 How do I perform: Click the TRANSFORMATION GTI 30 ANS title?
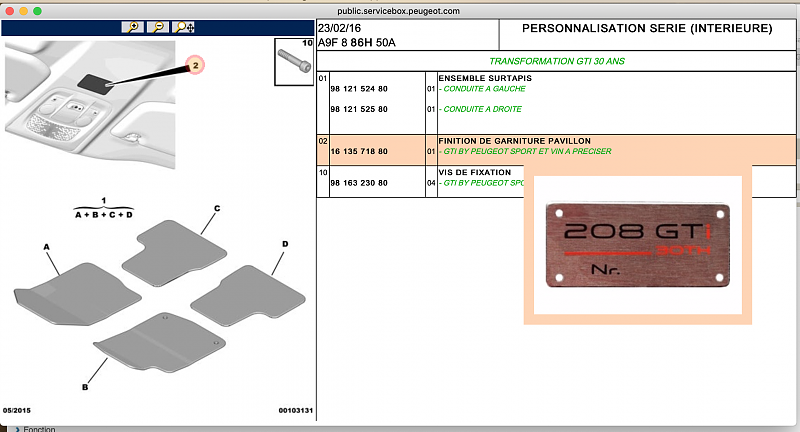(557, 61)
